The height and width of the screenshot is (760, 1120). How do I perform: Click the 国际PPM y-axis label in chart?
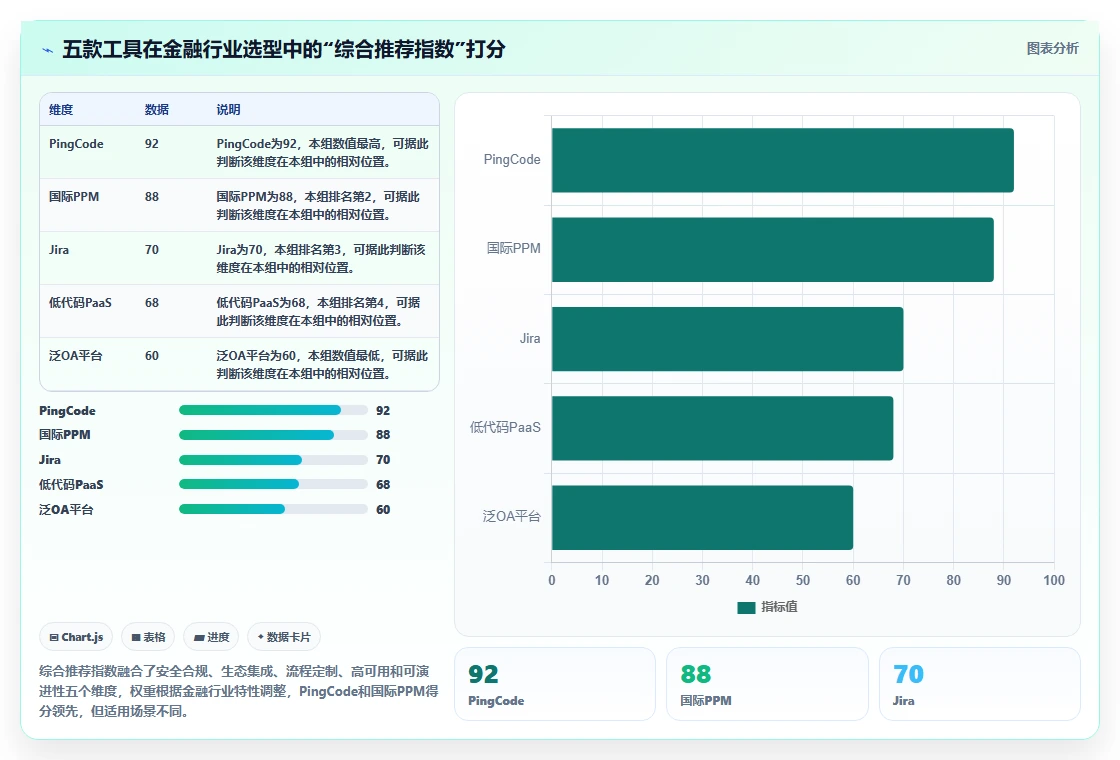click(x=514, y=249)
